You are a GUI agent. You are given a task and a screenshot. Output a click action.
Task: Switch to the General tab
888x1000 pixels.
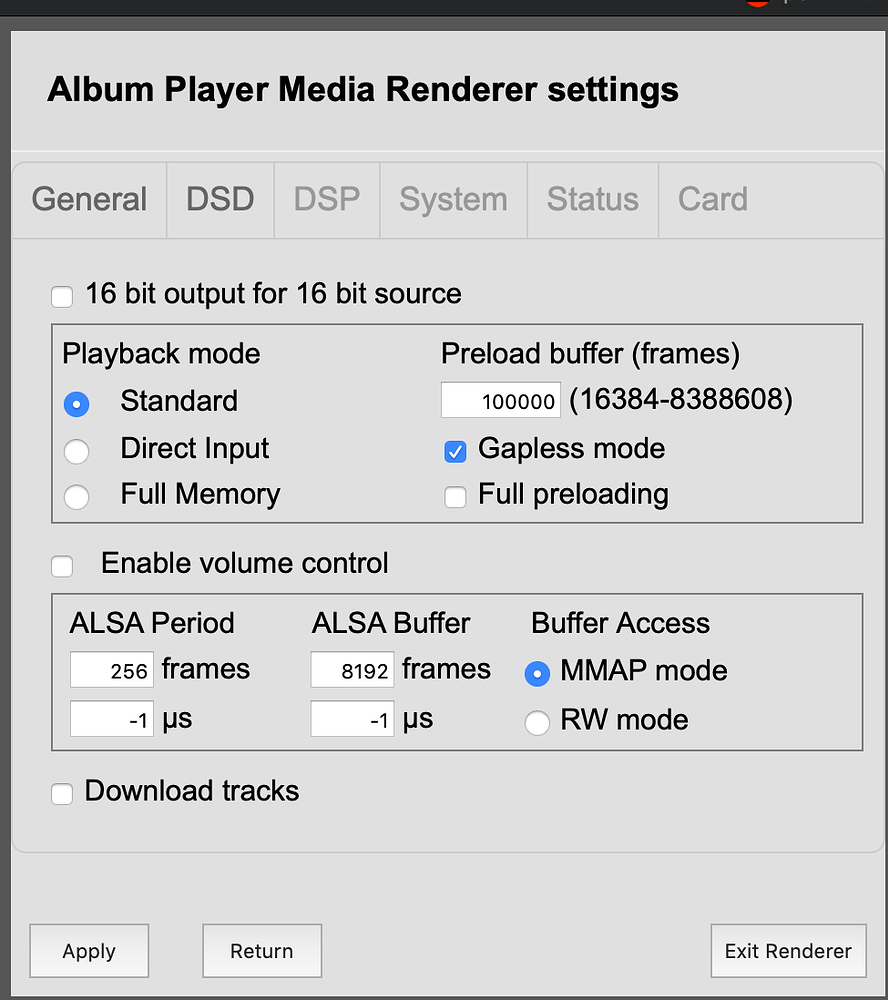[x=89, y=199]
